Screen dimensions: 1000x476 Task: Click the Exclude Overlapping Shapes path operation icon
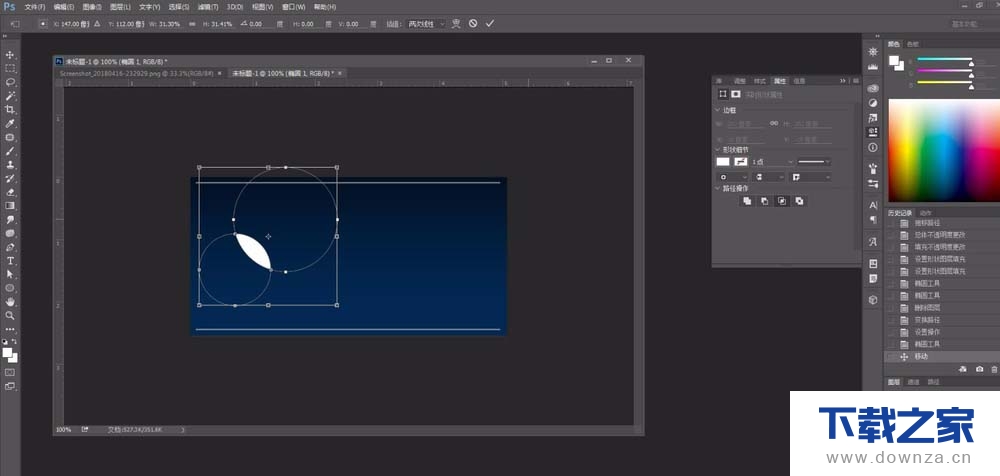[798, 201]
